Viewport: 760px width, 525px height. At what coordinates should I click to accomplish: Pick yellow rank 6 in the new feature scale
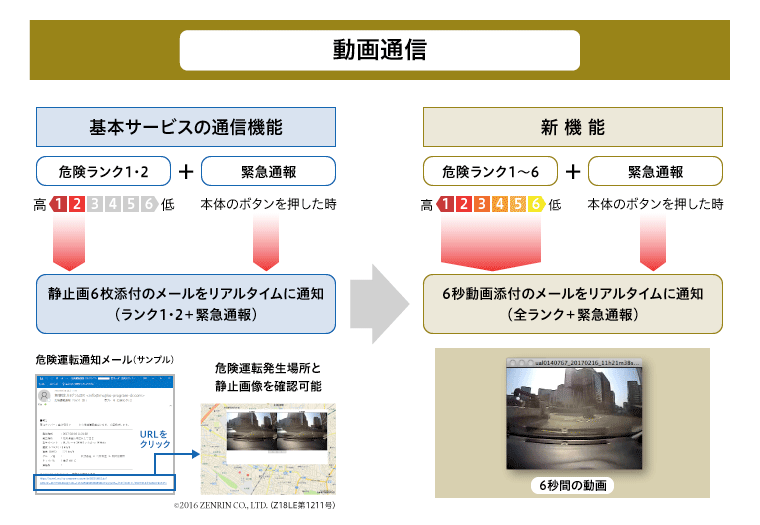pyautogui.click(x=535, y=205)
